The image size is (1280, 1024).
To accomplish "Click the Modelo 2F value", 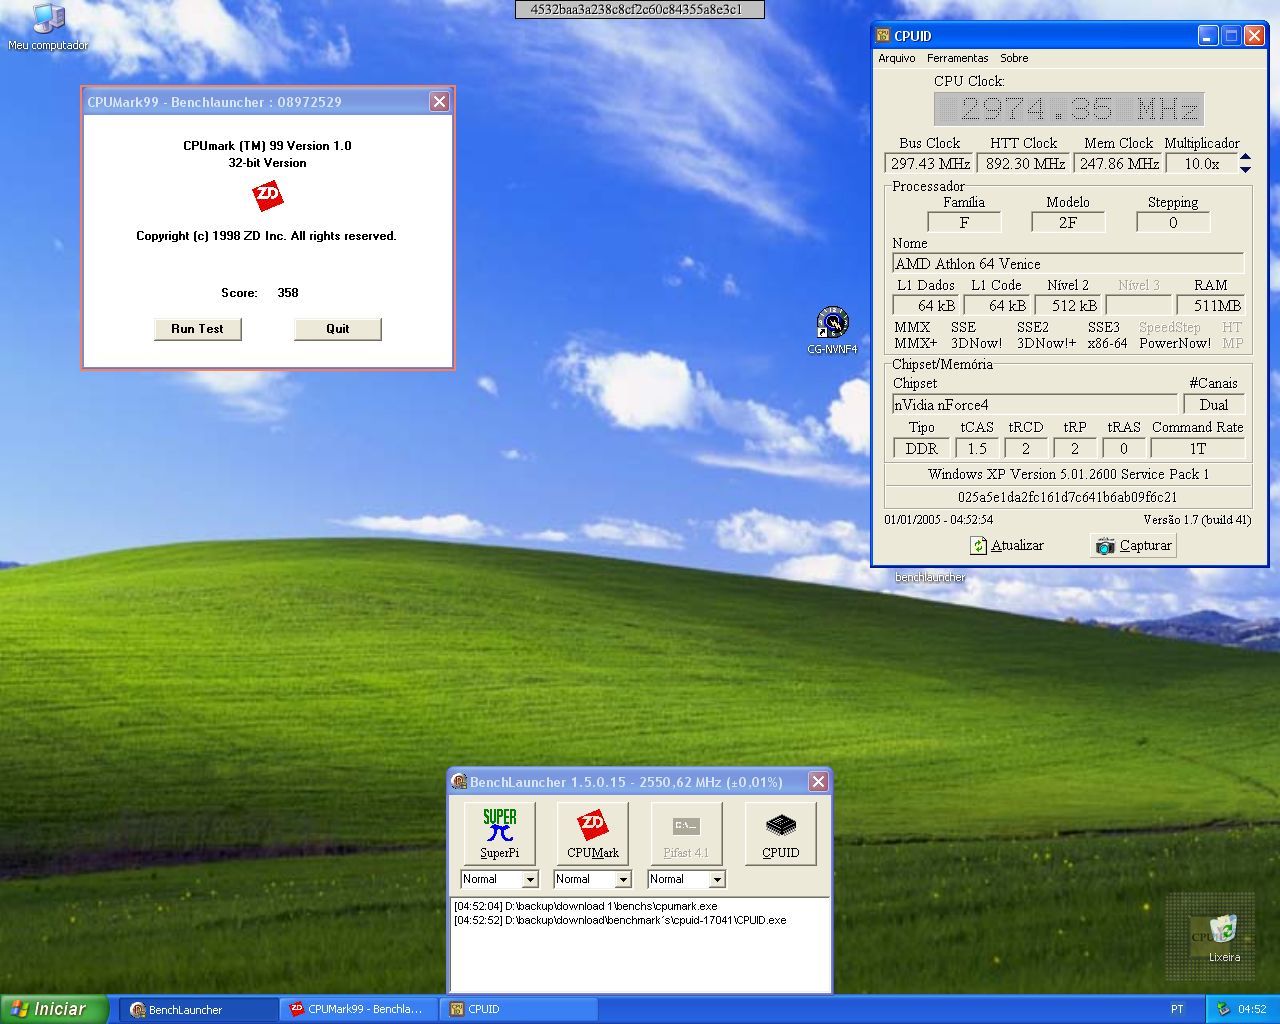I will tap(1068, 223).
